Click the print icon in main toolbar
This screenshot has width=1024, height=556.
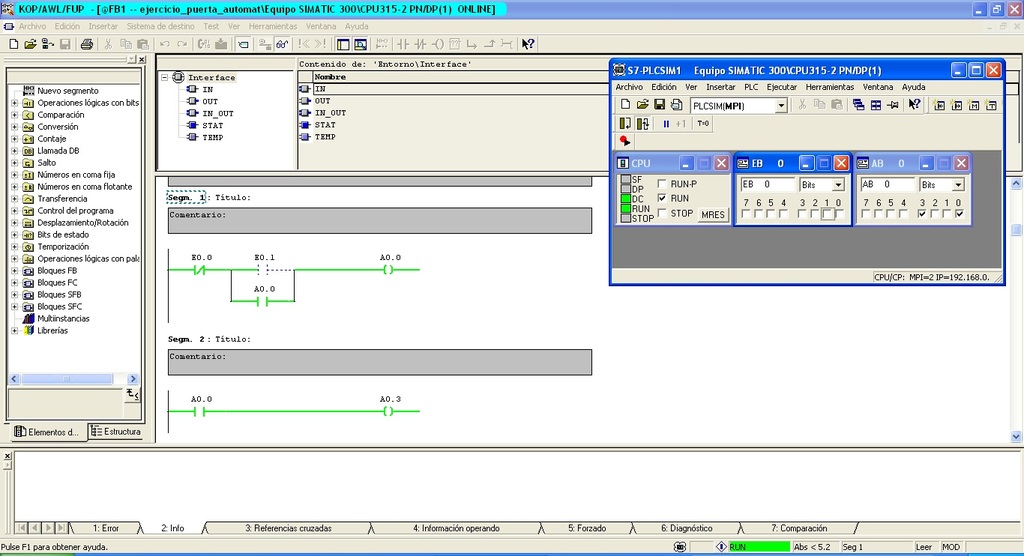(x=87, y=44)
